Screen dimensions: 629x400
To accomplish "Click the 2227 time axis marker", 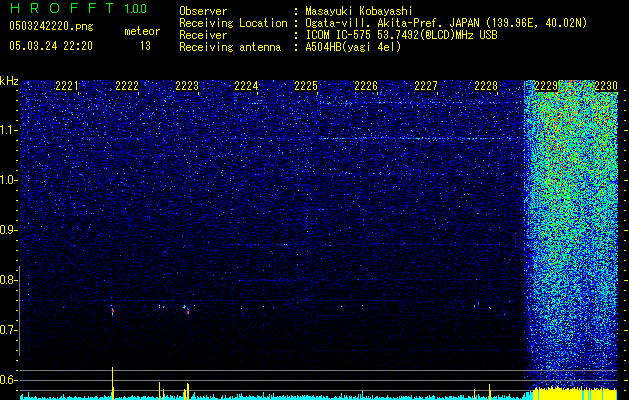I will 426,86.
